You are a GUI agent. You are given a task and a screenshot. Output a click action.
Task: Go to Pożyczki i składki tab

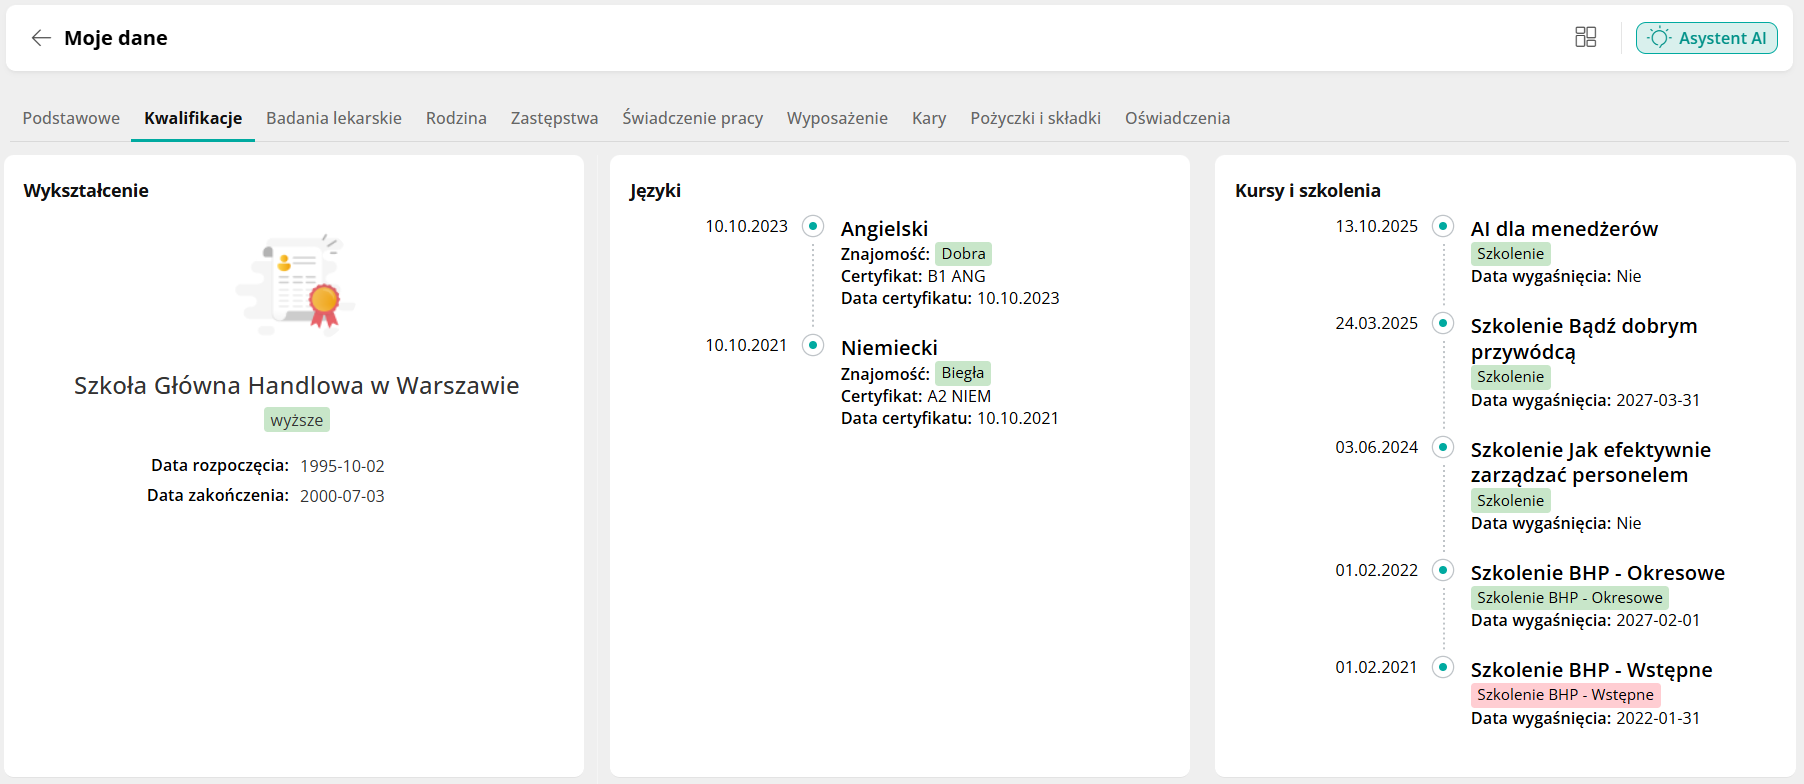pyautogui.click(x=1035, y=118)
